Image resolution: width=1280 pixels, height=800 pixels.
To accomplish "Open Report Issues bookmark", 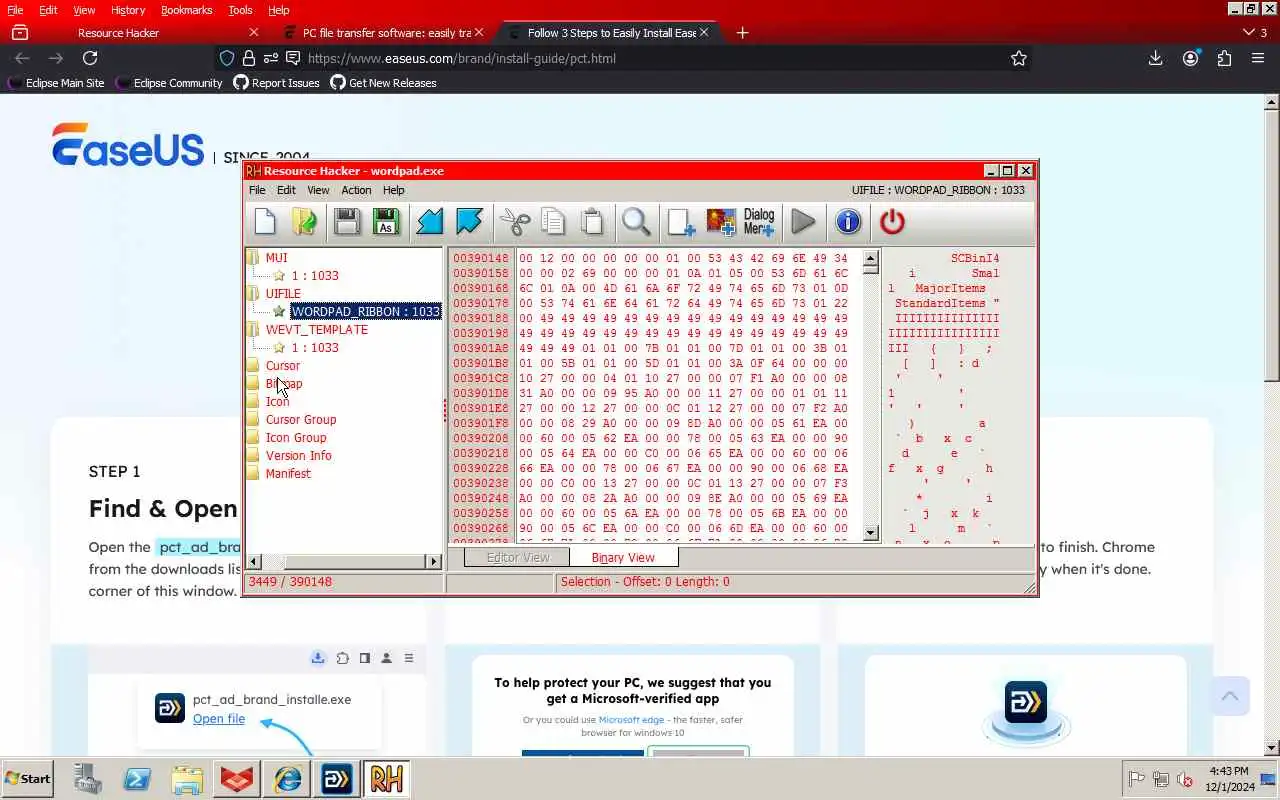I will tap(276, 83).
